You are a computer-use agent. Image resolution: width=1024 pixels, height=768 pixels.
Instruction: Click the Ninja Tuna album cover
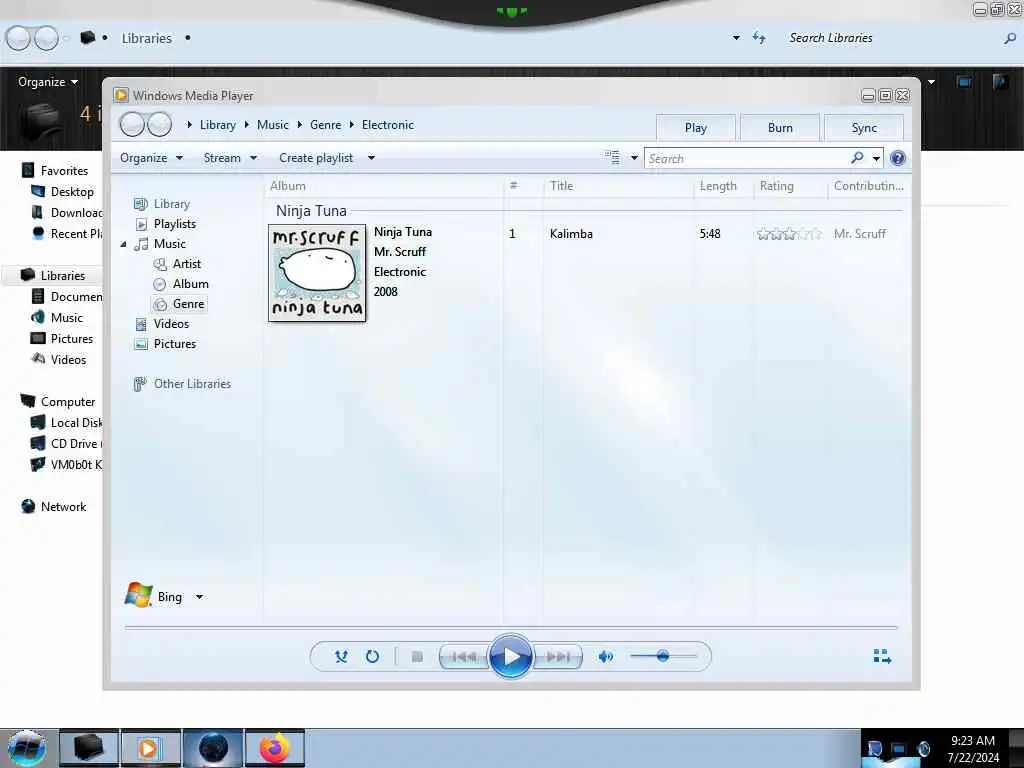(317, 273)
